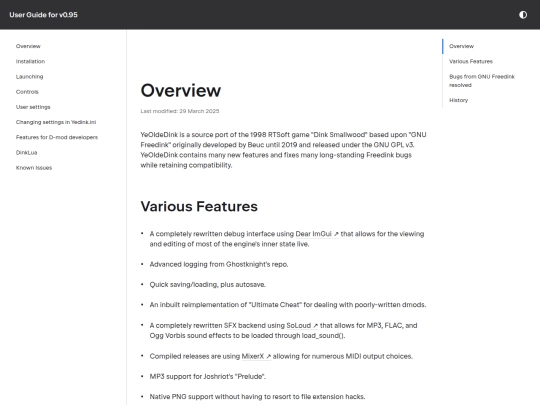Click the Overview page heading
The height and width of the screenshot is (405, 540).
181,91
